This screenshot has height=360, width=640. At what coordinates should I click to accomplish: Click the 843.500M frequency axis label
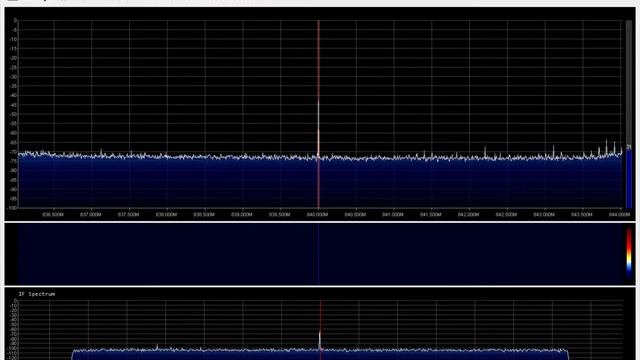(582, 215)
